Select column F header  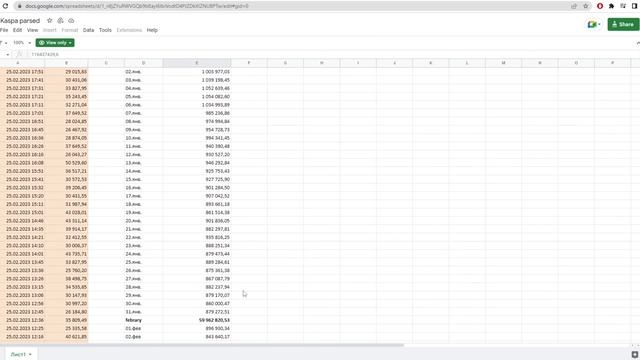point(249,63)
